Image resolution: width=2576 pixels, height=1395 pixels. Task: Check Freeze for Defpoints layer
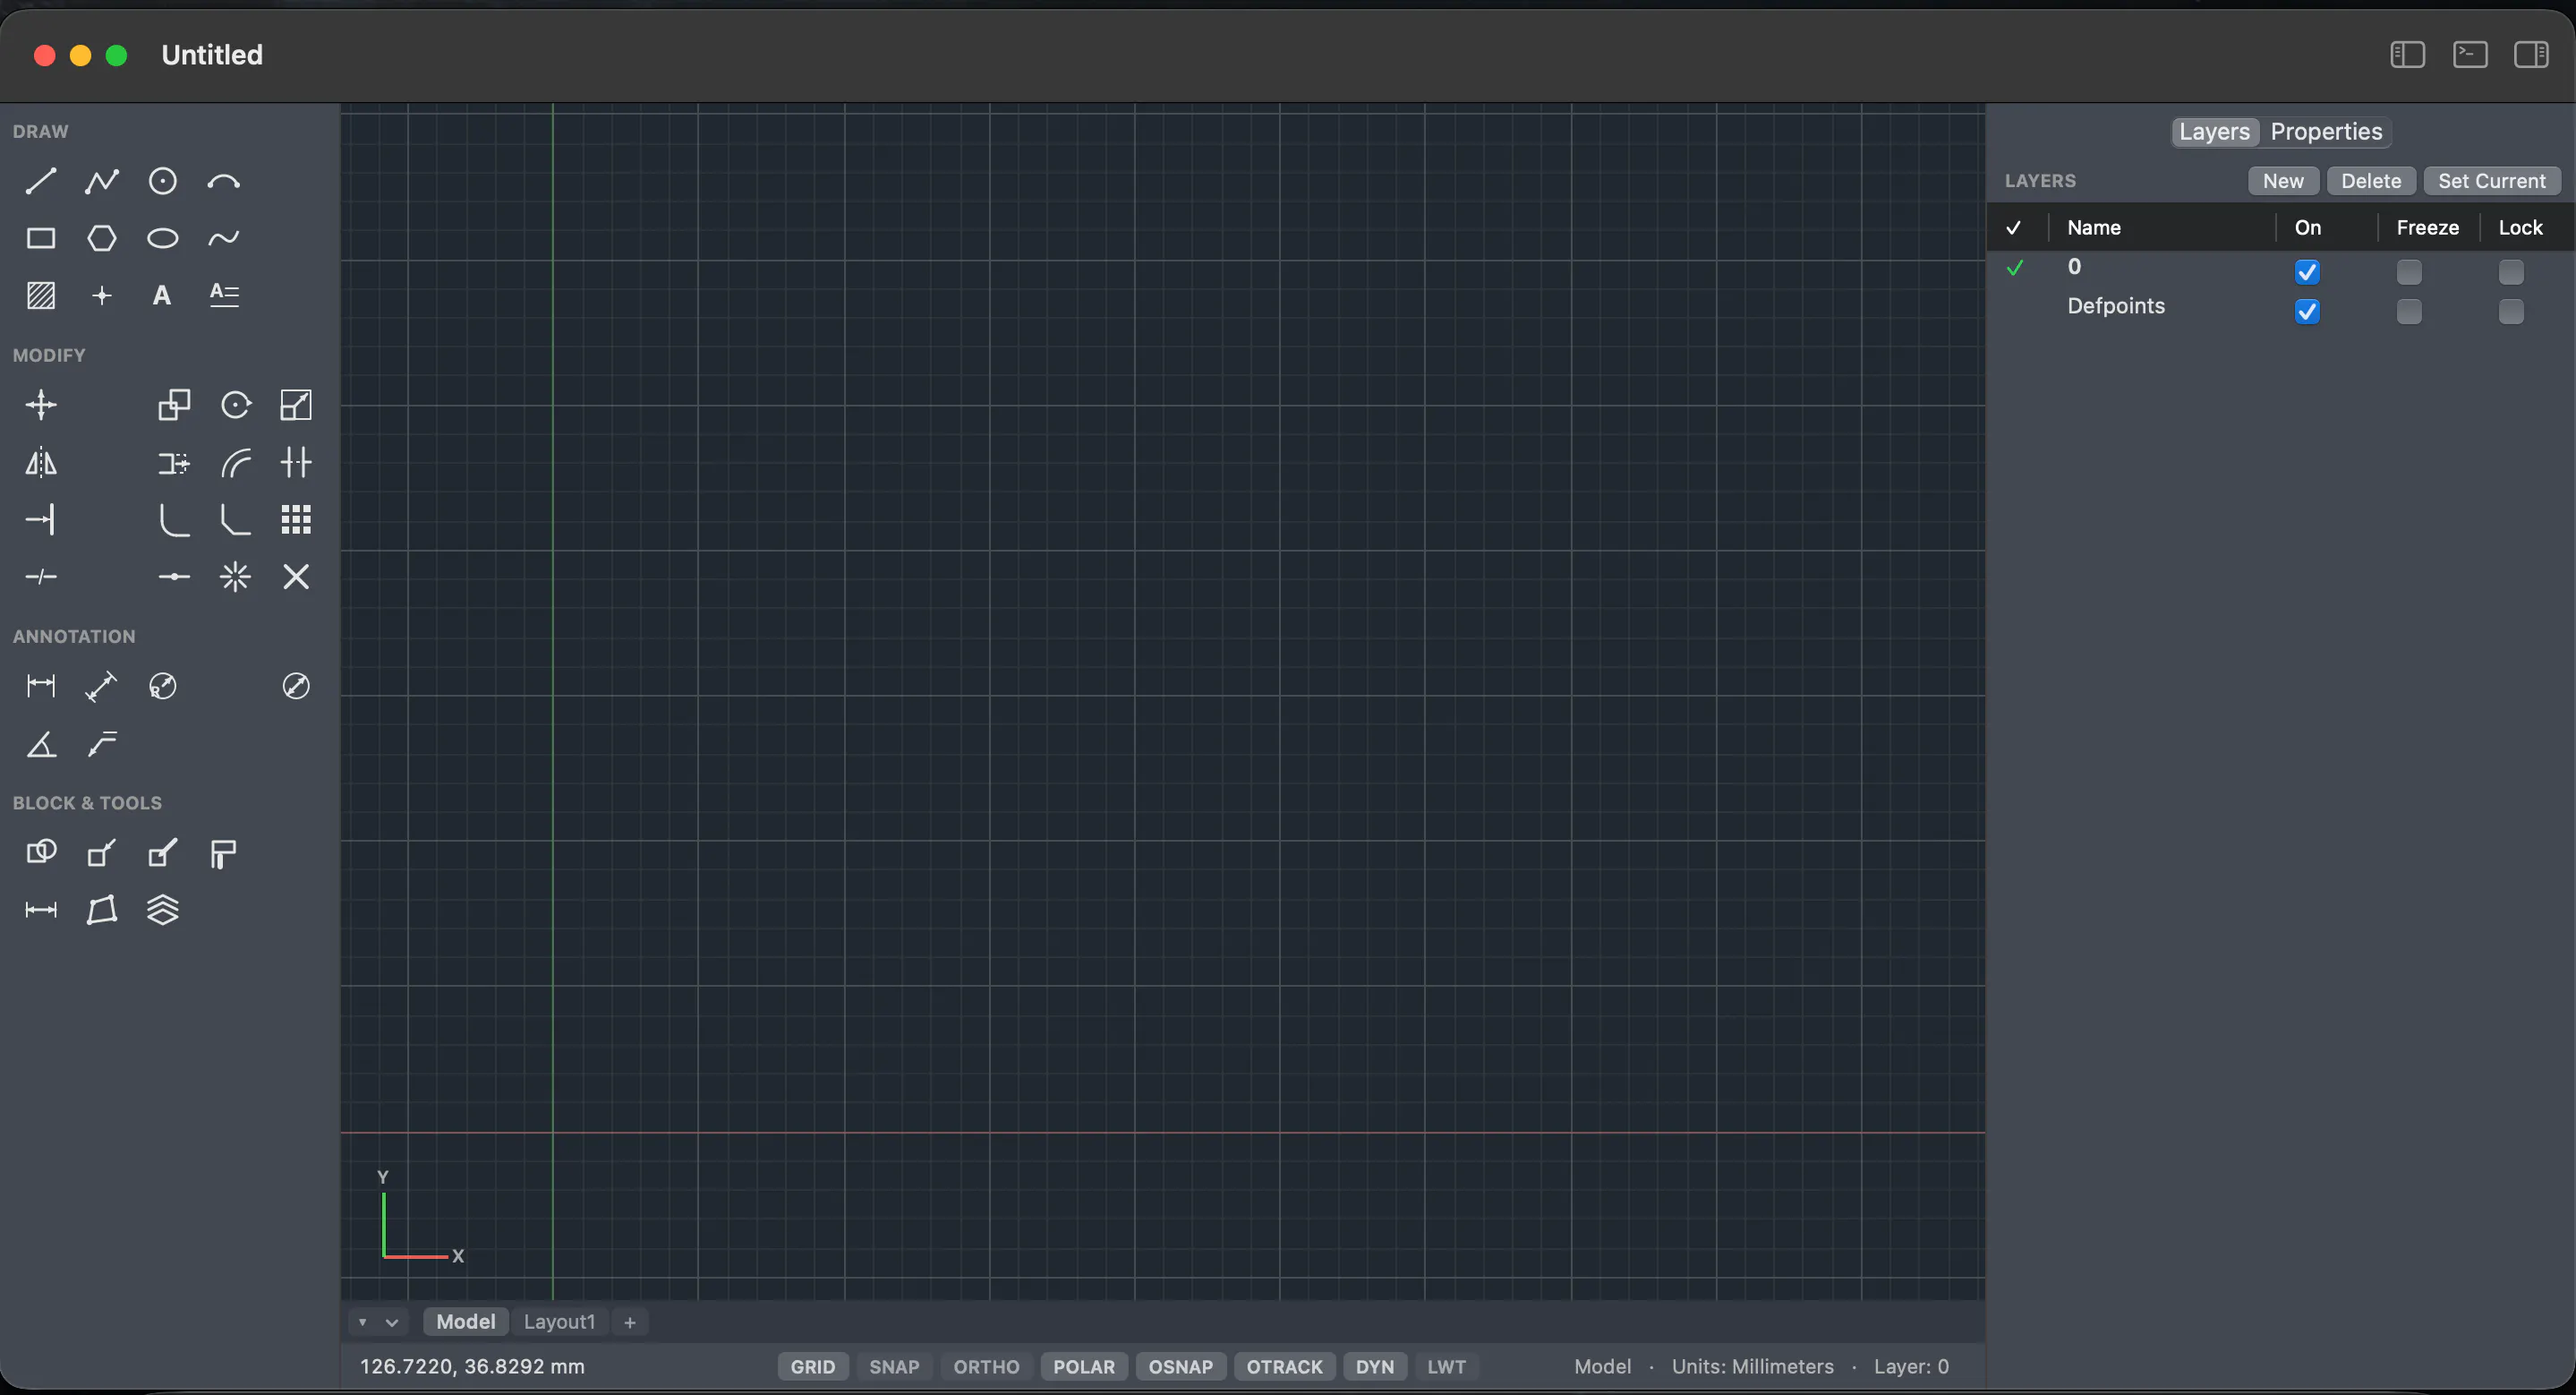[x=2409, y=312]
